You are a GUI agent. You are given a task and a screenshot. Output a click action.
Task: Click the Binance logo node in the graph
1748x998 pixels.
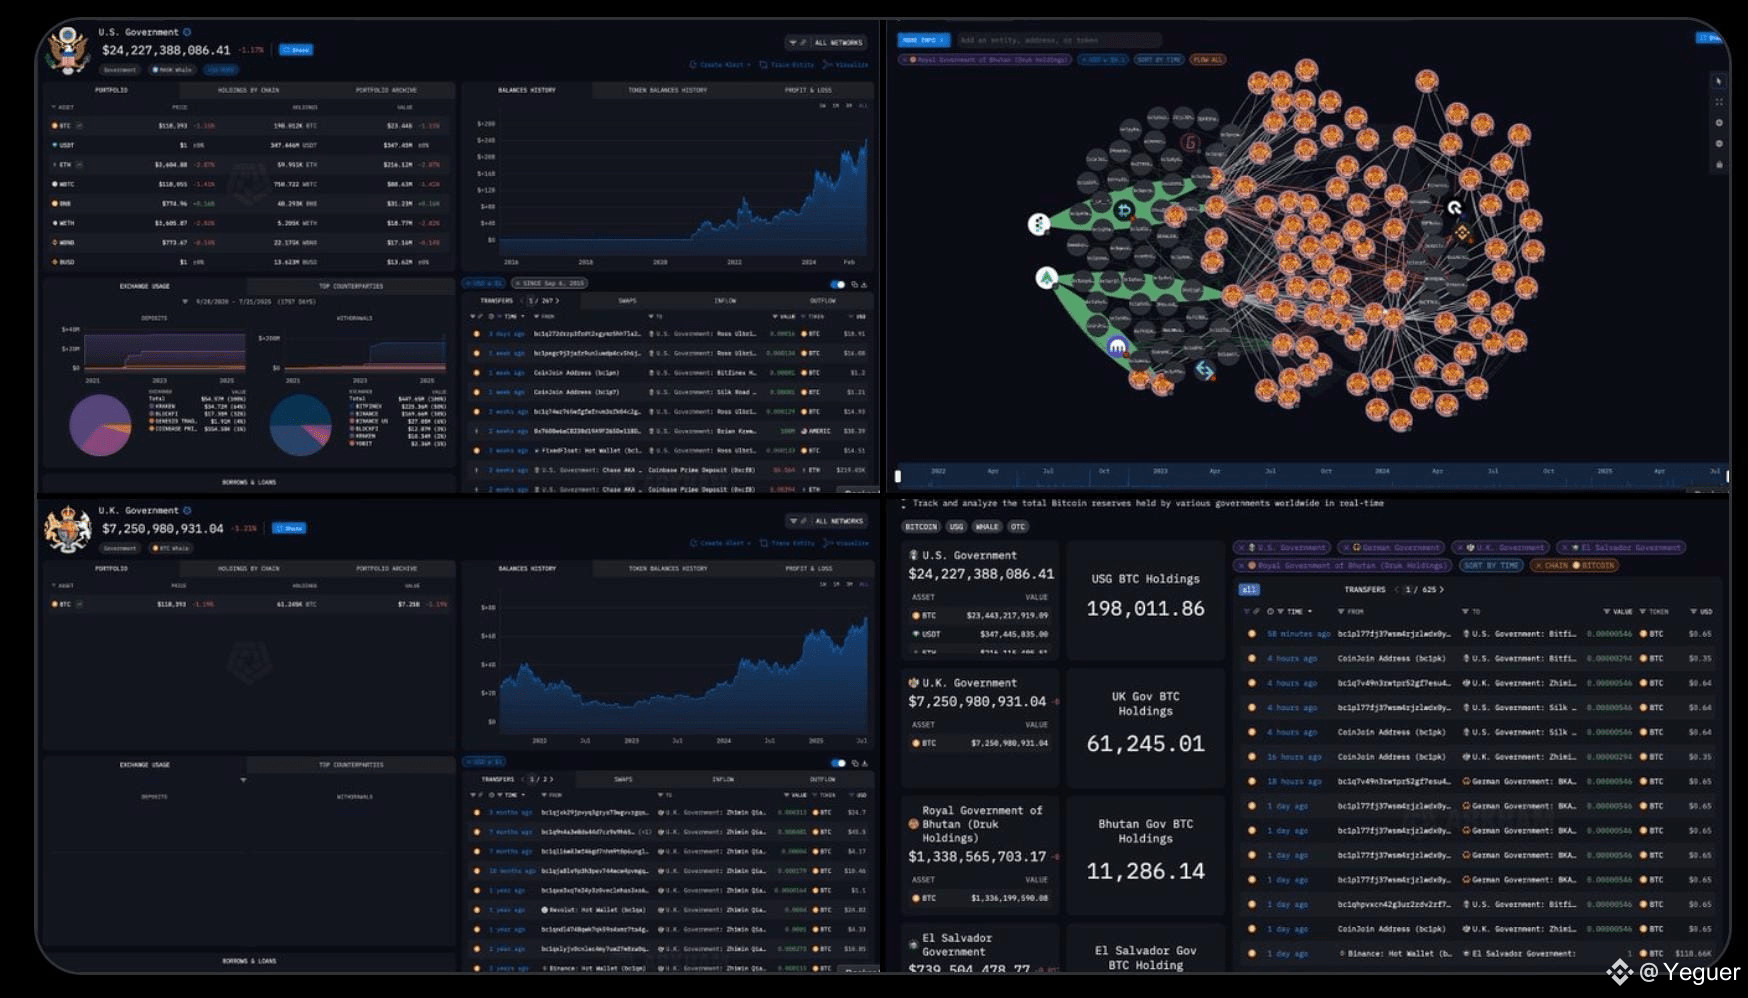(x=1462, y=233)
